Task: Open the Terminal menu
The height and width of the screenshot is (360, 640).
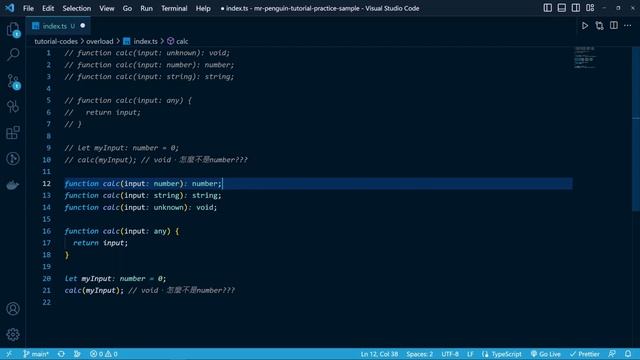Action: (x=174, y=8)
